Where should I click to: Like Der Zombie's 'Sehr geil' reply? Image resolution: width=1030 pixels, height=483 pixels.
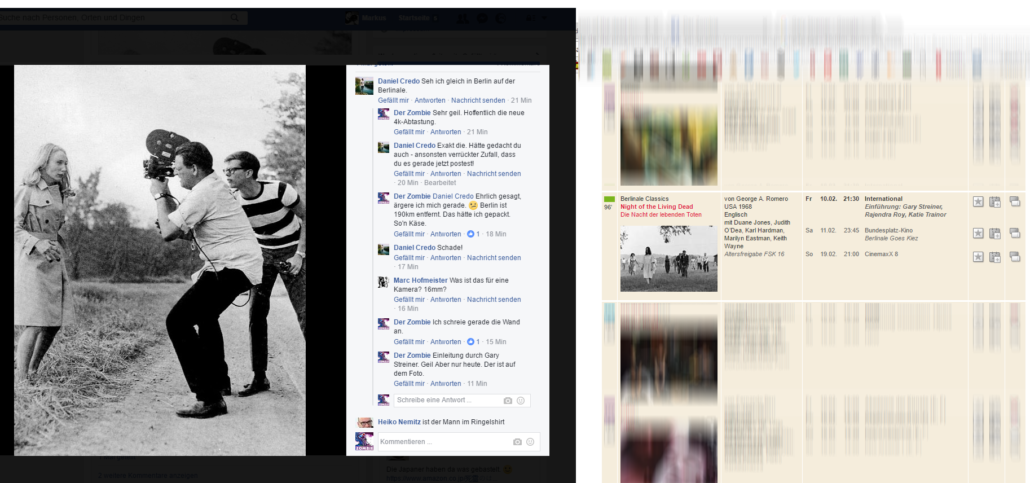coord(409,132)
